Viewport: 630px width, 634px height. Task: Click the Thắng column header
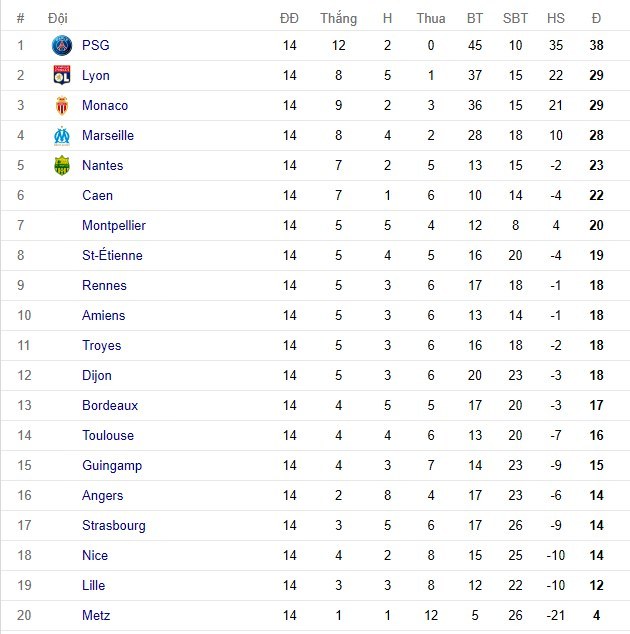coord(338,18)
